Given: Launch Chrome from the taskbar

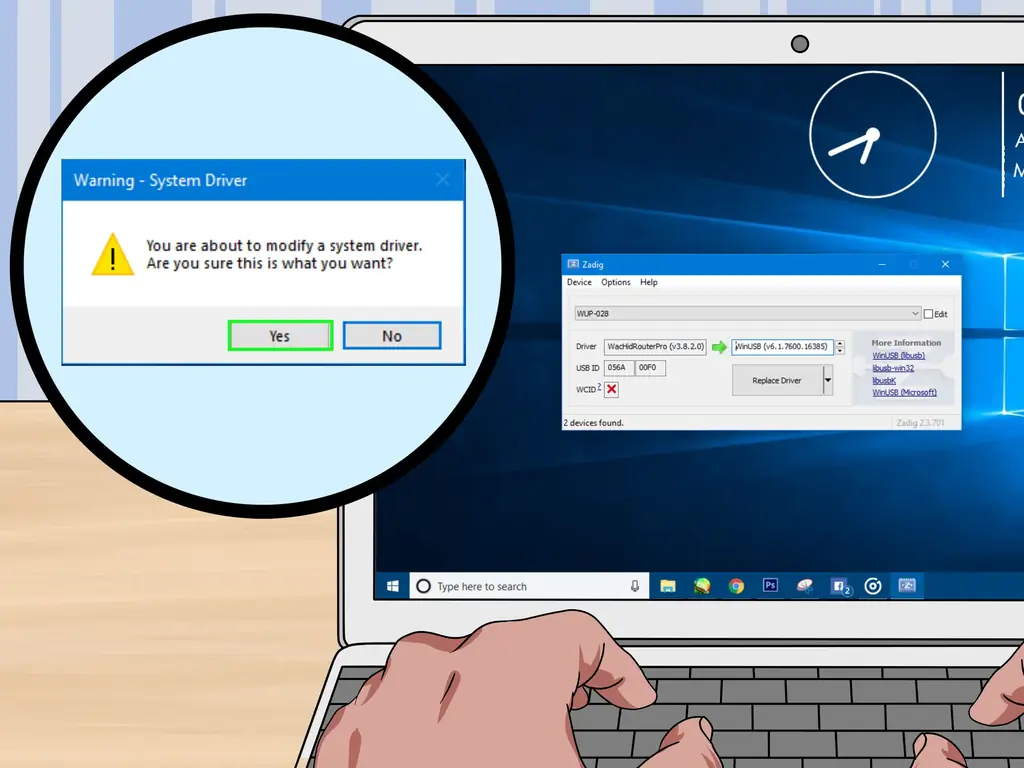Looking at the screenshot, I should (737, 586).
